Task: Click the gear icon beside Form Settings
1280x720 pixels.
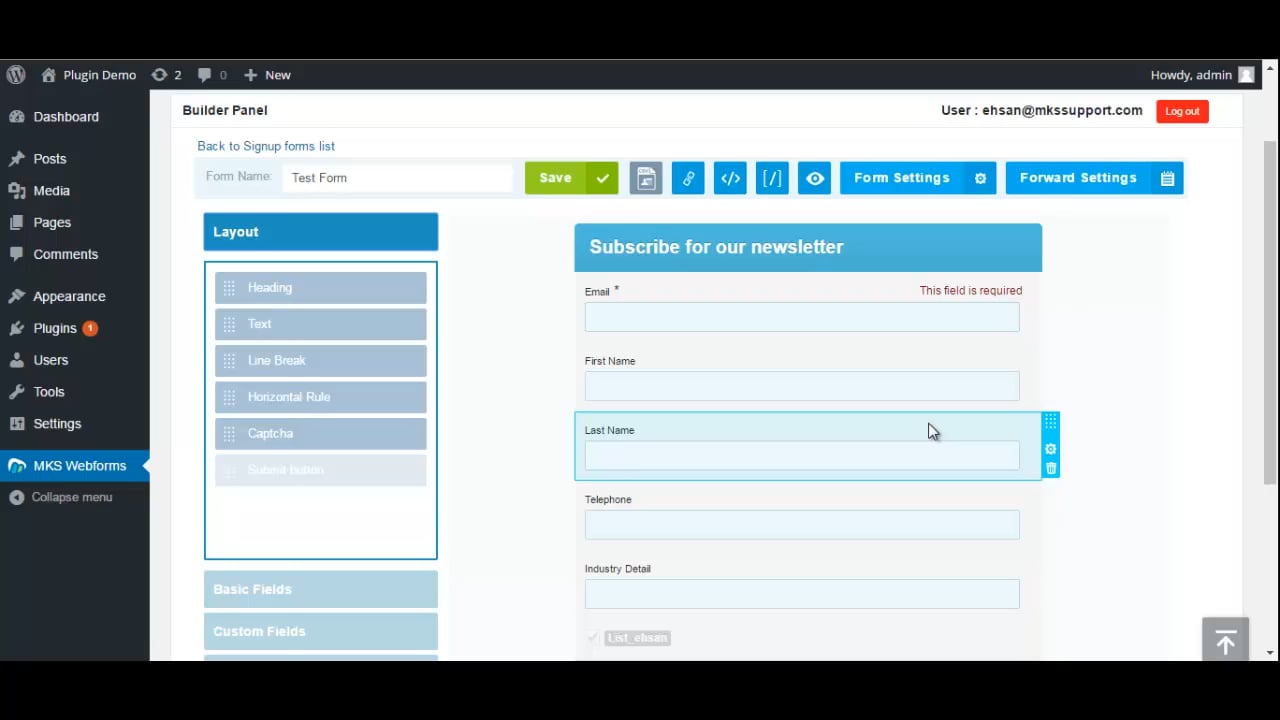Action: coord(980,178)
